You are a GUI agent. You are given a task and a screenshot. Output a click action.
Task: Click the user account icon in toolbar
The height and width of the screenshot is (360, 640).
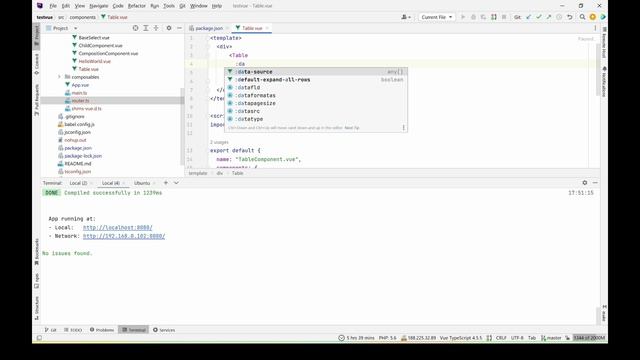[x=405, y=17]
